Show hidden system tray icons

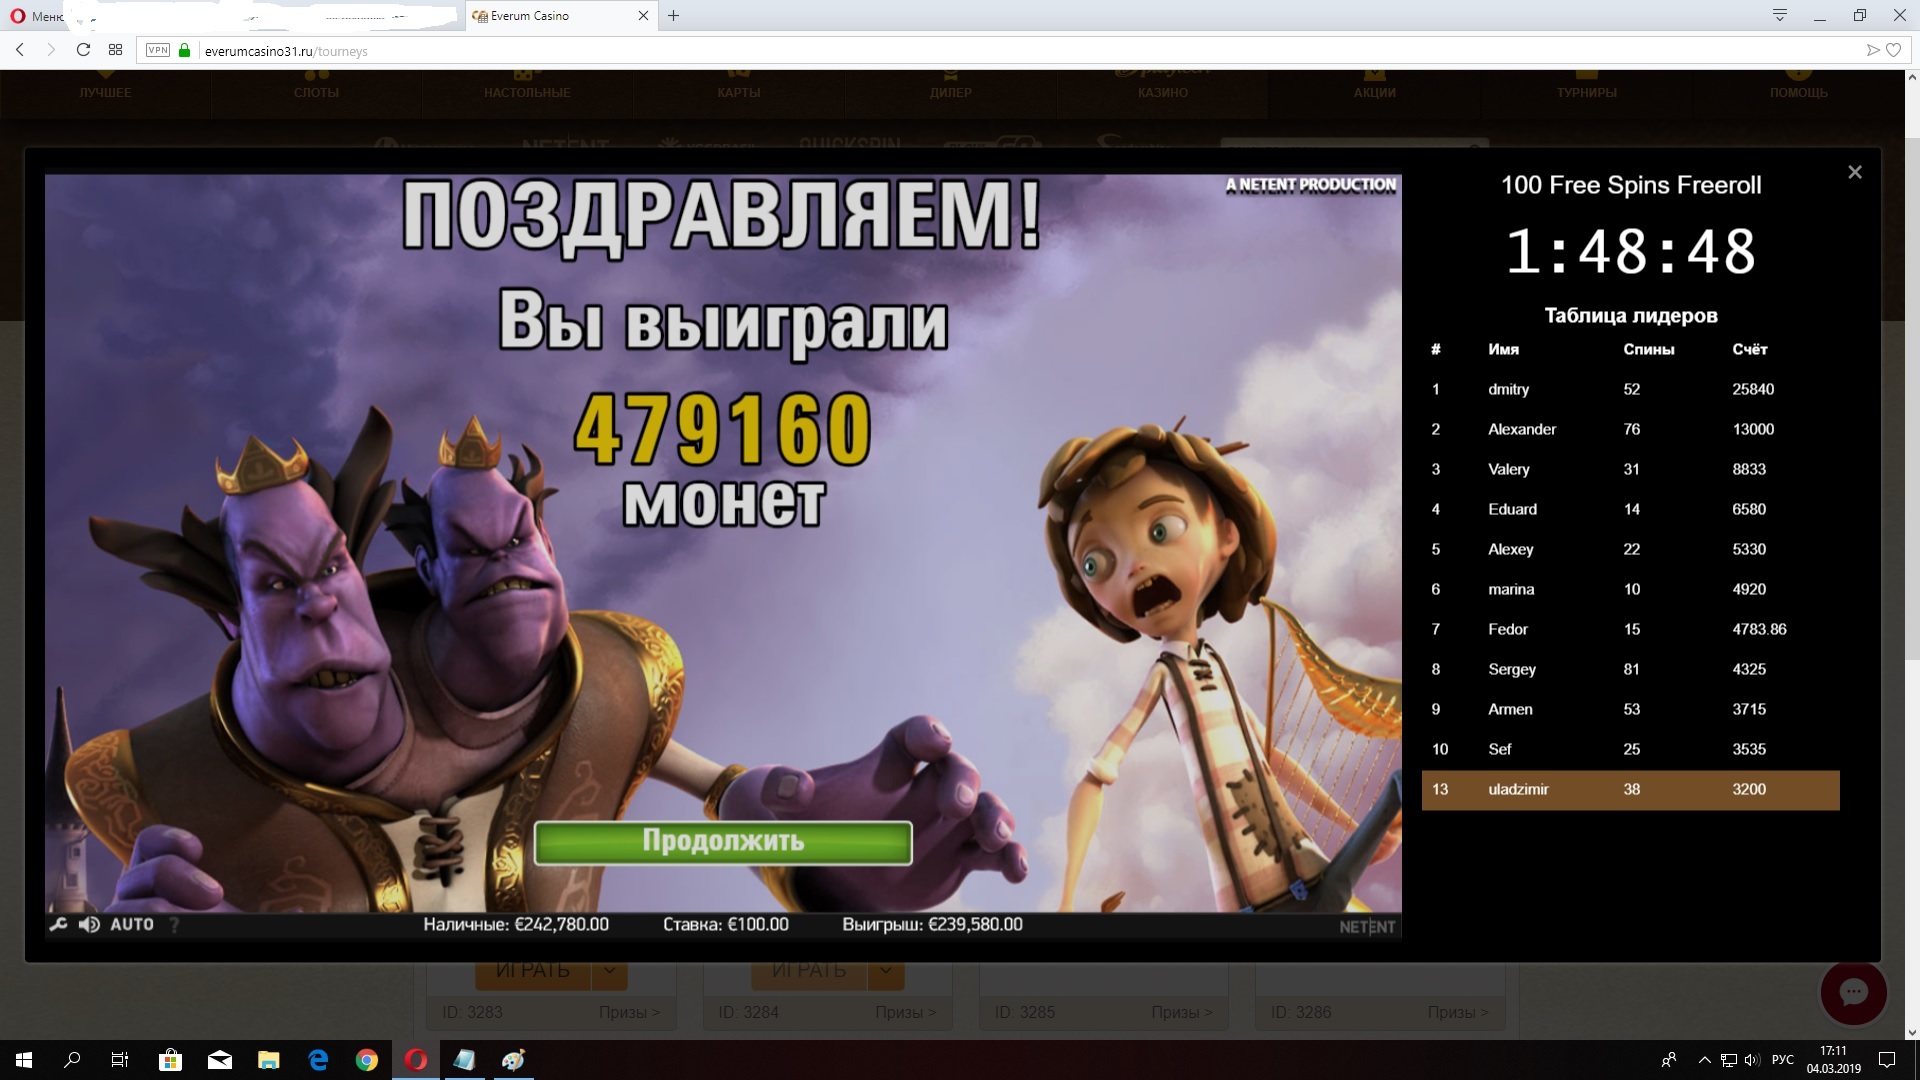1704,1060
